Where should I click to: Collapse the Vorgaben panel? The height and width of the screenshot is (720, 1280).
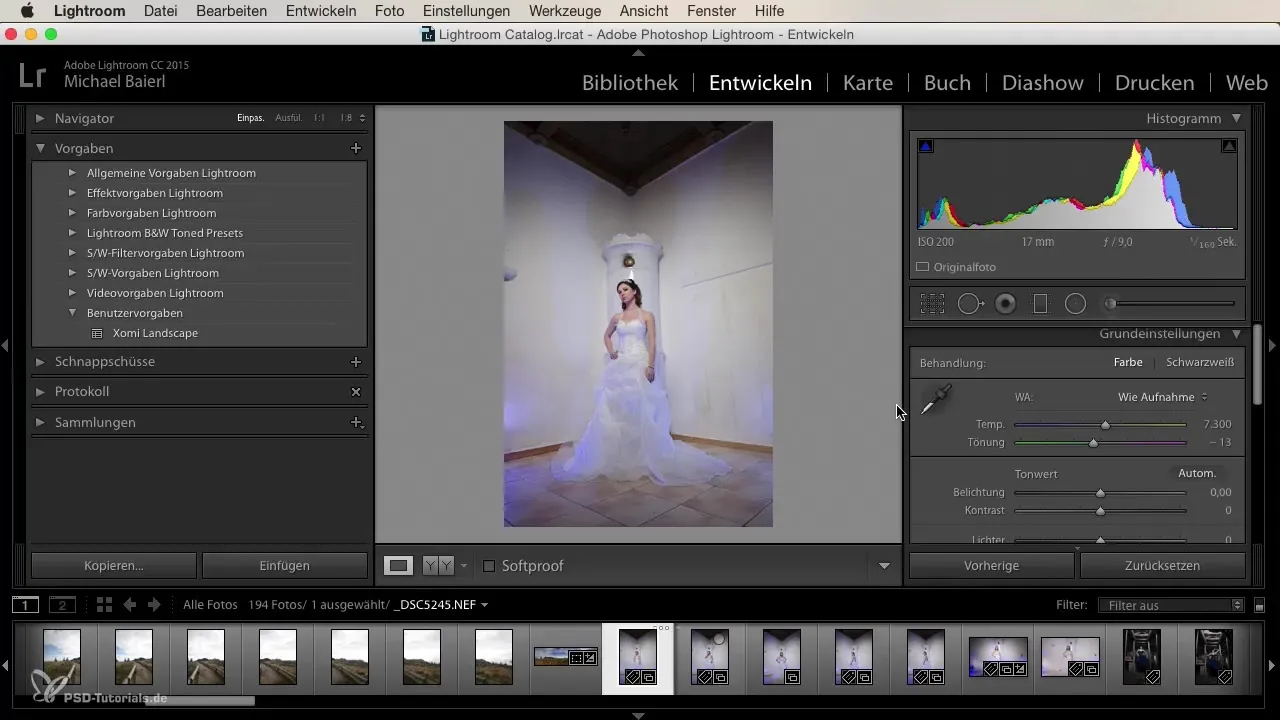(40, 148)
